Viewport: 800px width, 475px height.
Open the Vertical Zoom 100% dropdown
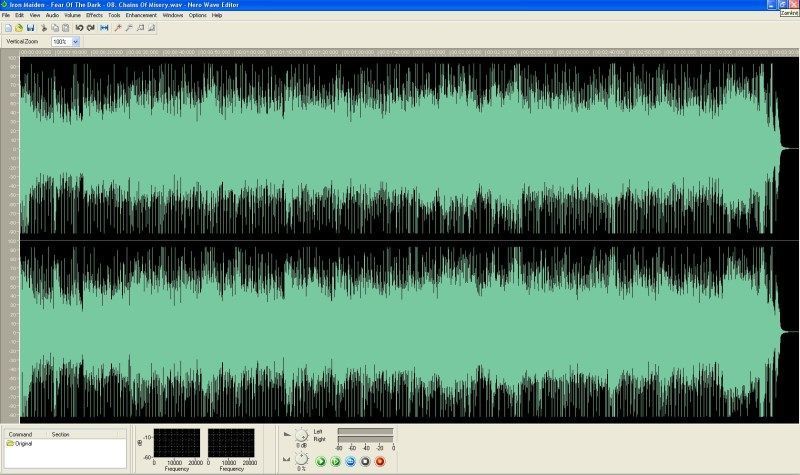(76, 42)
